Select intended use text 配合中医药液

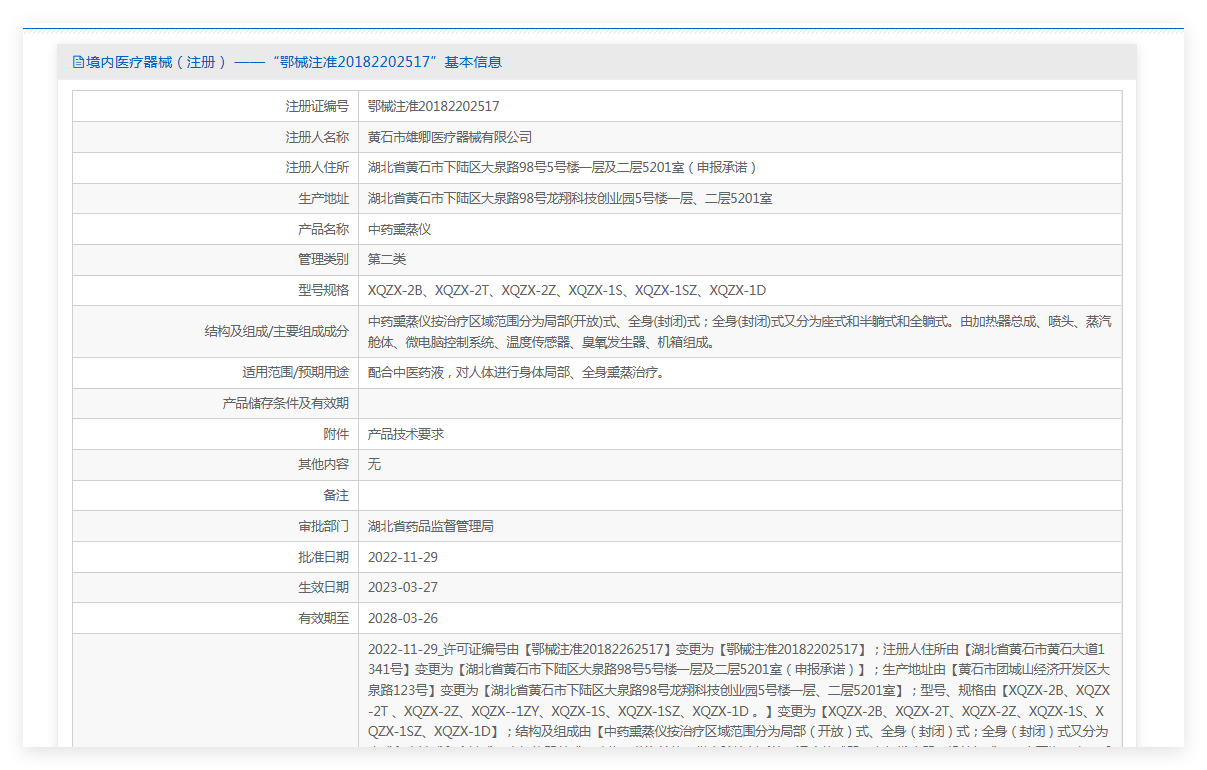[516, 372]
